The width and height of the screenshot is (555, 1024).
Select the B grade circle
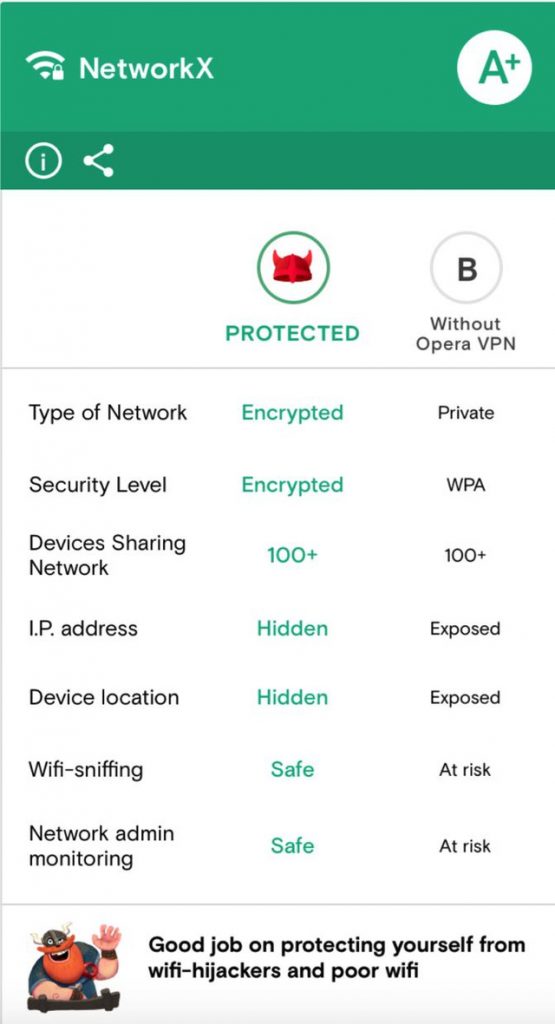[x=466, y=268]
